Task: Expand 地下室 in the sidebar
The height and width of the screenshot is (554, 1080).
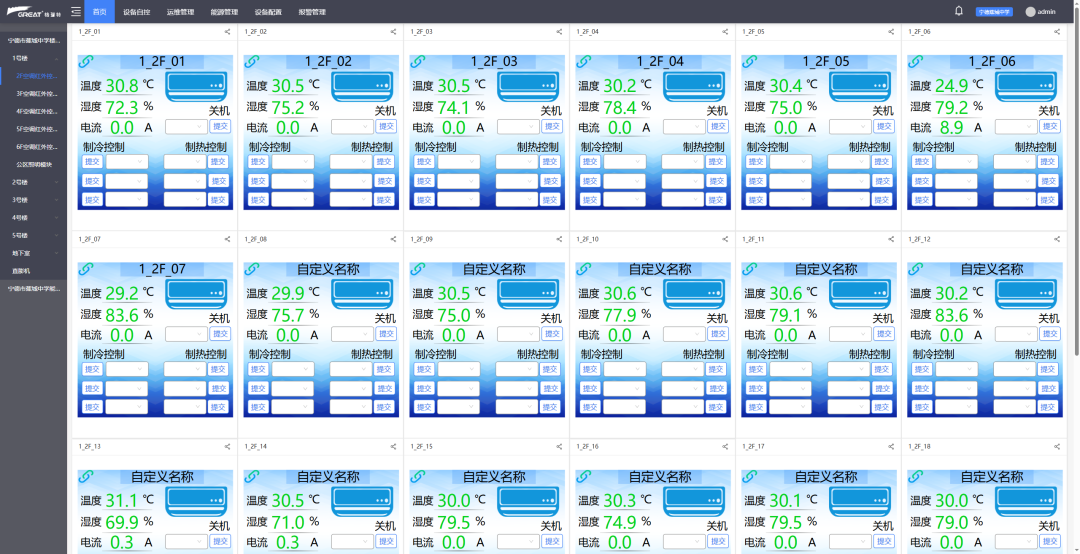Action: [x=33, y=253]
